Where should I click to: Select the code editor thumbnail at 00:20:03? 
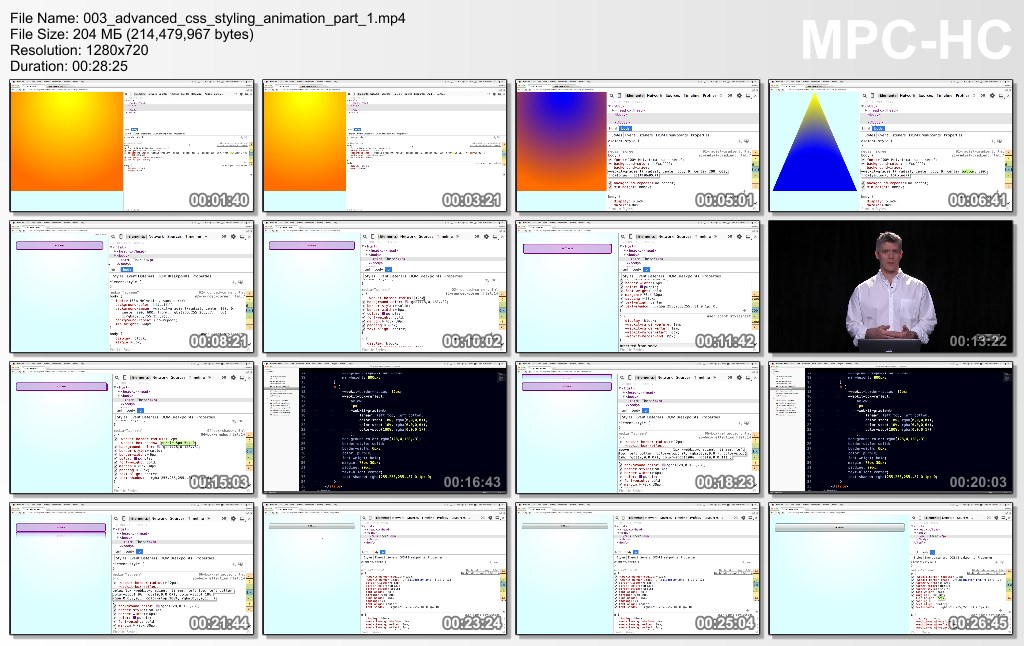891,428
